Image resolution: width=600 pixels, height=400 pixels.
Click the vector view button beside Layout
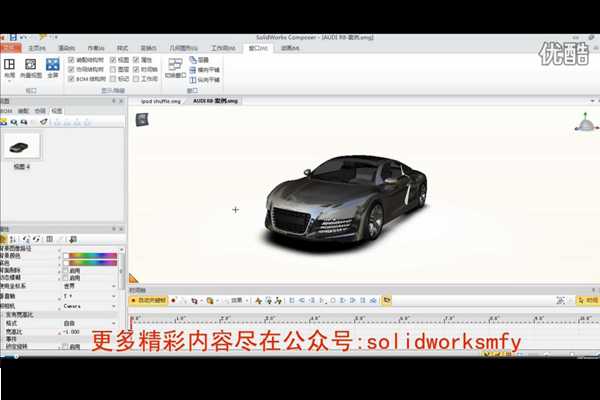[x=31, y=68]
